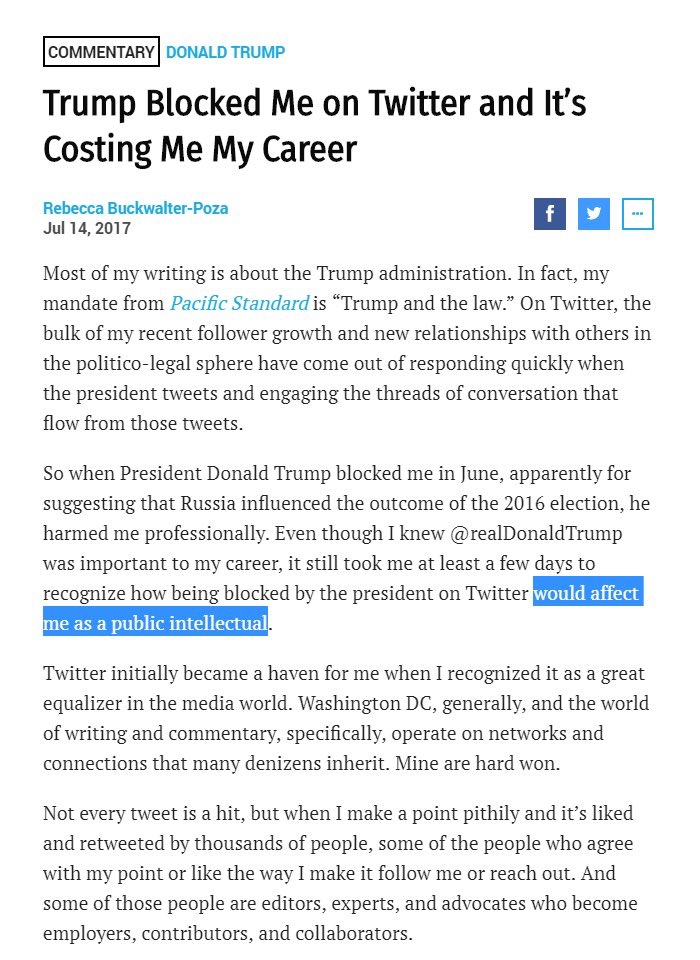The height and width of the screenshot is (960, 700).
Task: Click the highlighted text 'would affect me'
Action: tap(588, 593)
